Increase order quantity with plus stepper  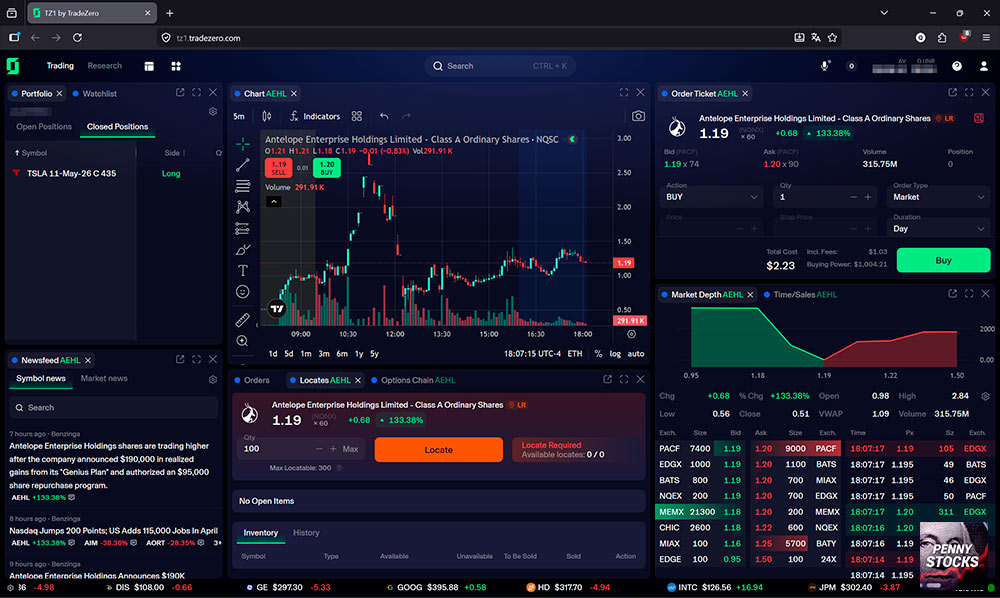click(868, 197)
